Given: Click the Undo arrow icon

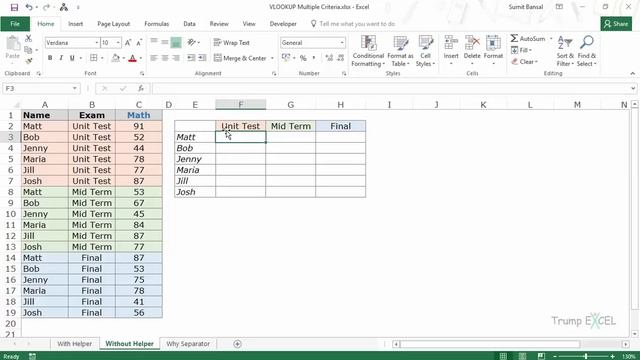Looking at the screenshot, I should (29, 7).
